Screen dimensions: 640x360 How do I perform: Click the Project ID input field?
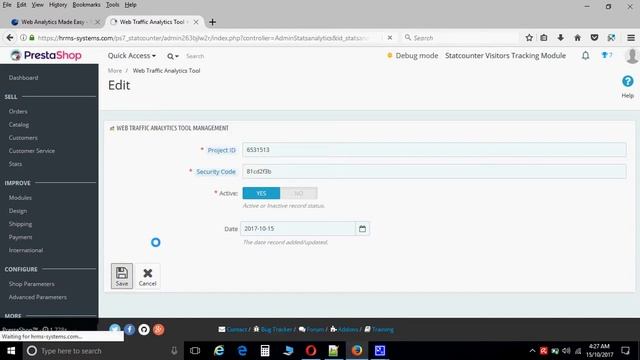434,150
